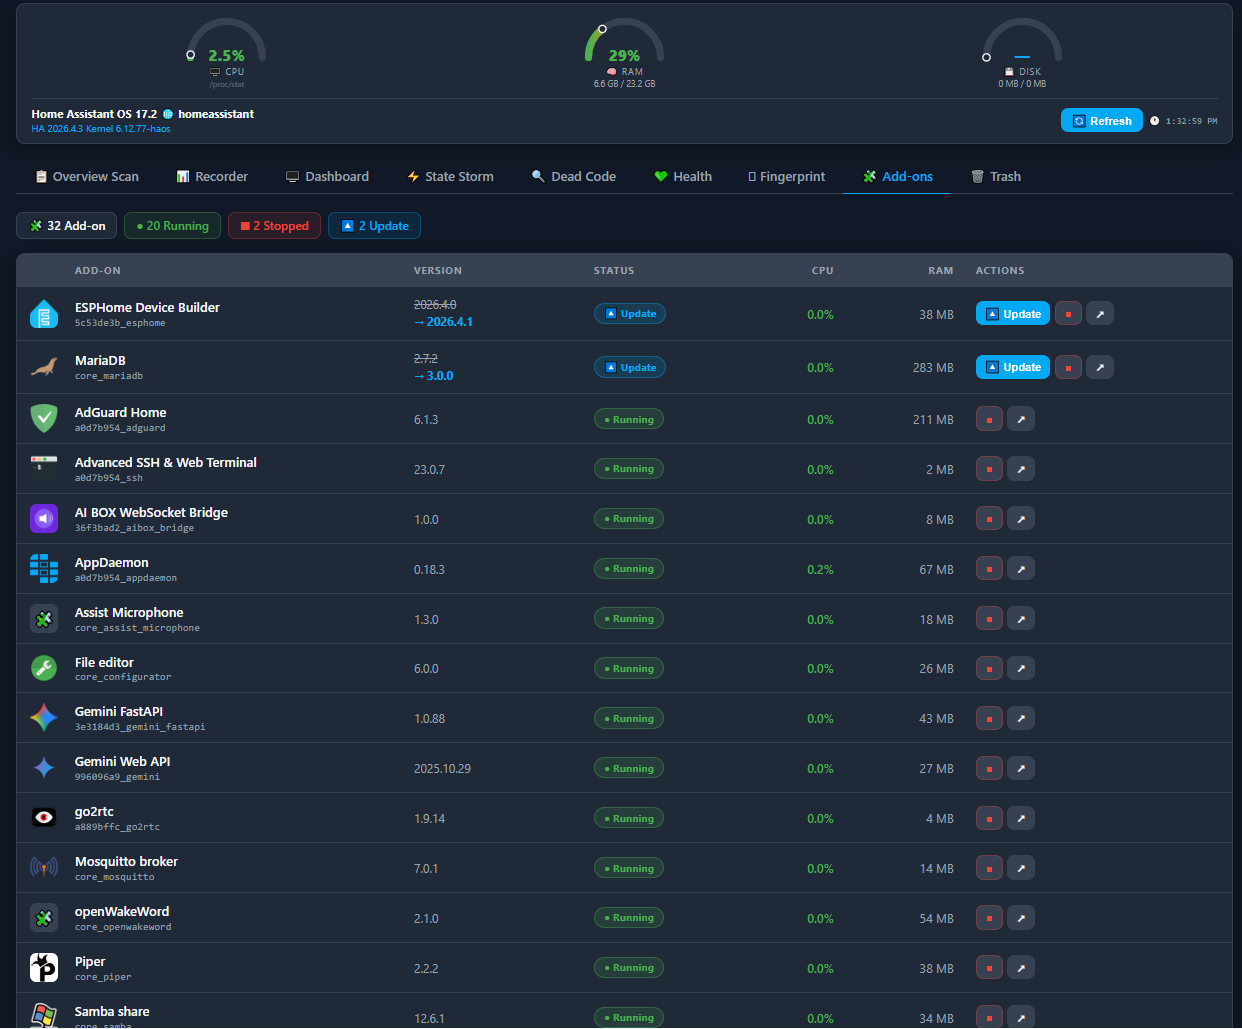Click the MariaDB seal icon
Screen dimensions: 1242x1029
pos(44,367)
